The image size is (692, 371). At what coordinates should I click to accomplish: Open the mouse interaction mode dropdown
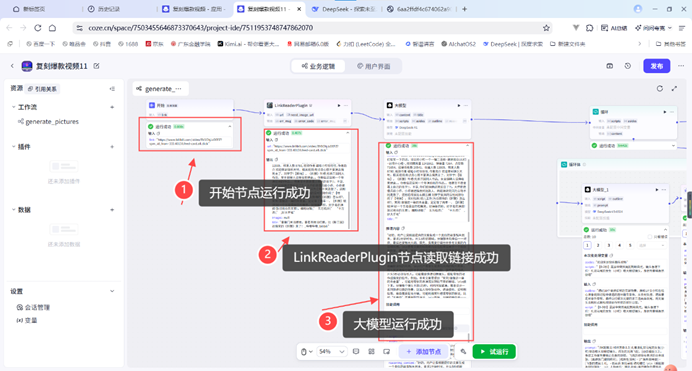click(x=306, y=352)
